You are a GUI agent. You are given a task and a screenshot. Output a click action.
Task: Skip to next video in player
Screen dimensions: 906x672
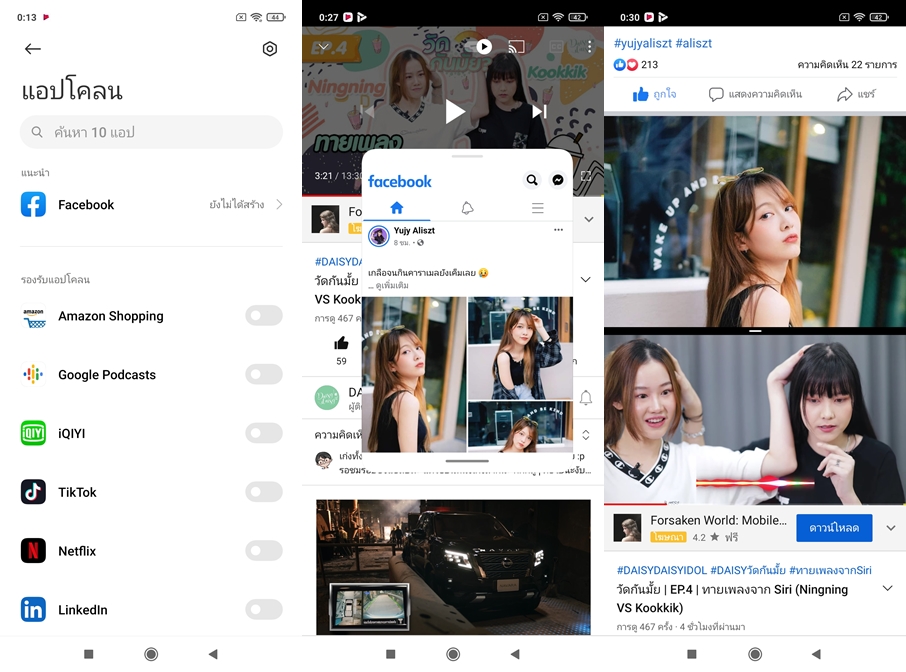[539, 112]
